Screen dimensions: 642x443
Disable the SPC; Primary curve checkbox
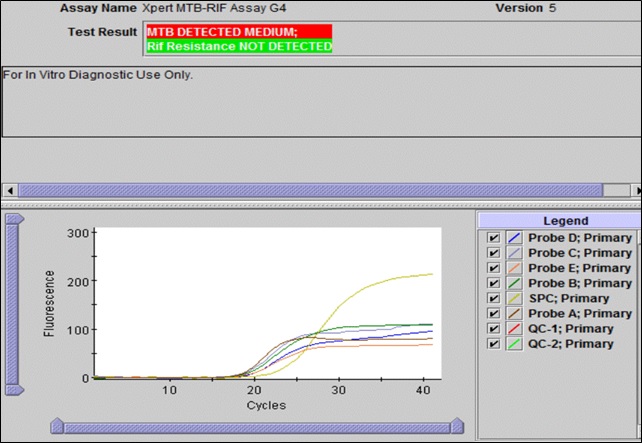click(x=493, y=298)
